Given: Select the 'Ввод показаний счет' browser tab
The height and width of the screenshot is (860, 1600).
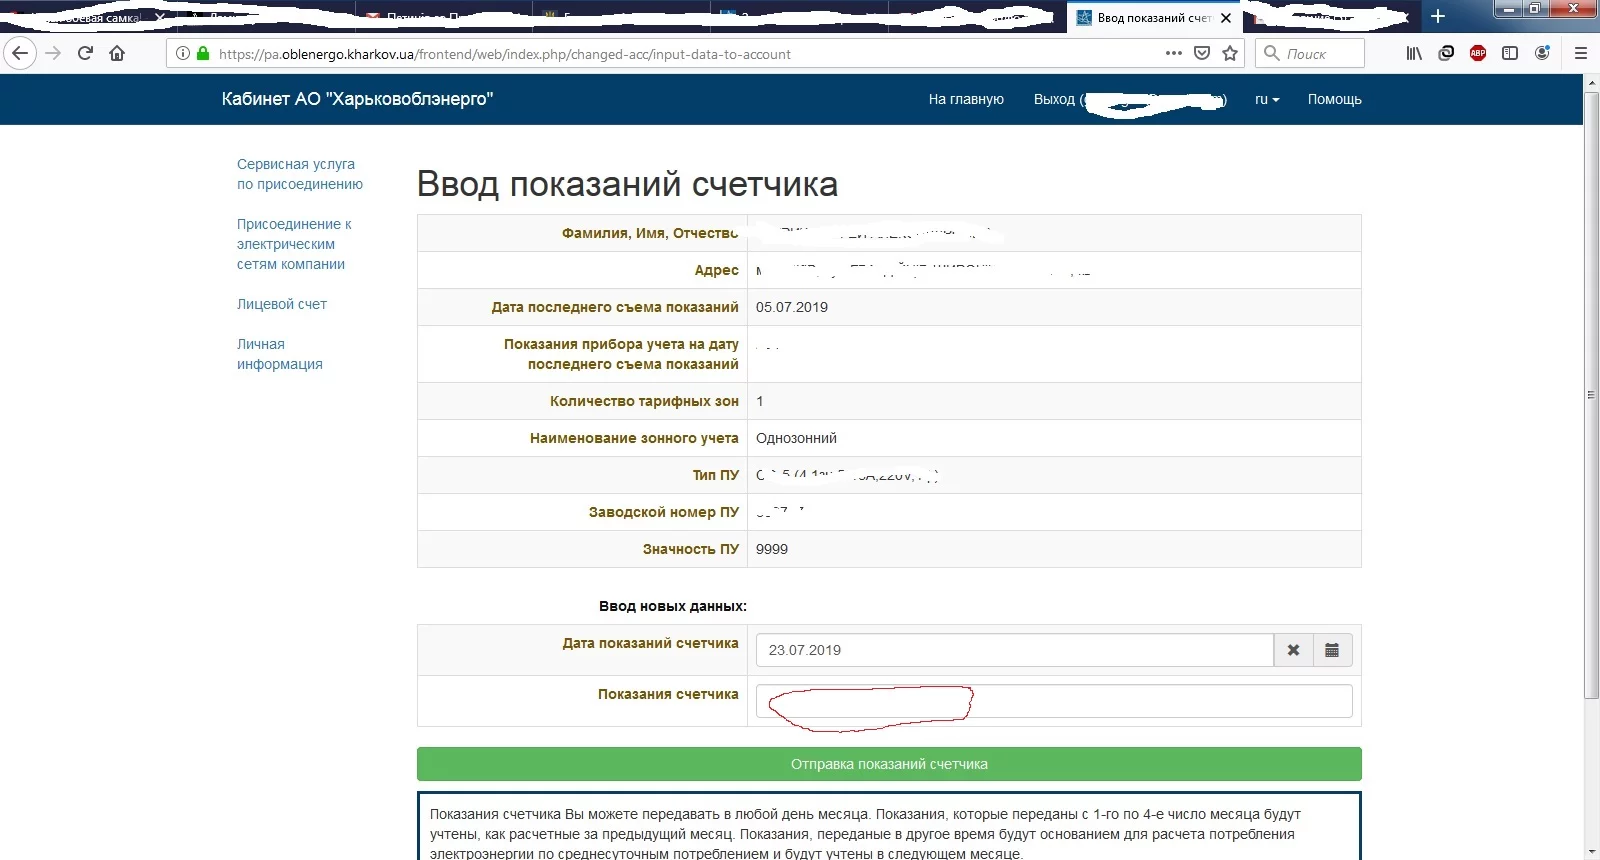Looking at the screenshot, I should pyautogui.click(x=1154, y=18).
